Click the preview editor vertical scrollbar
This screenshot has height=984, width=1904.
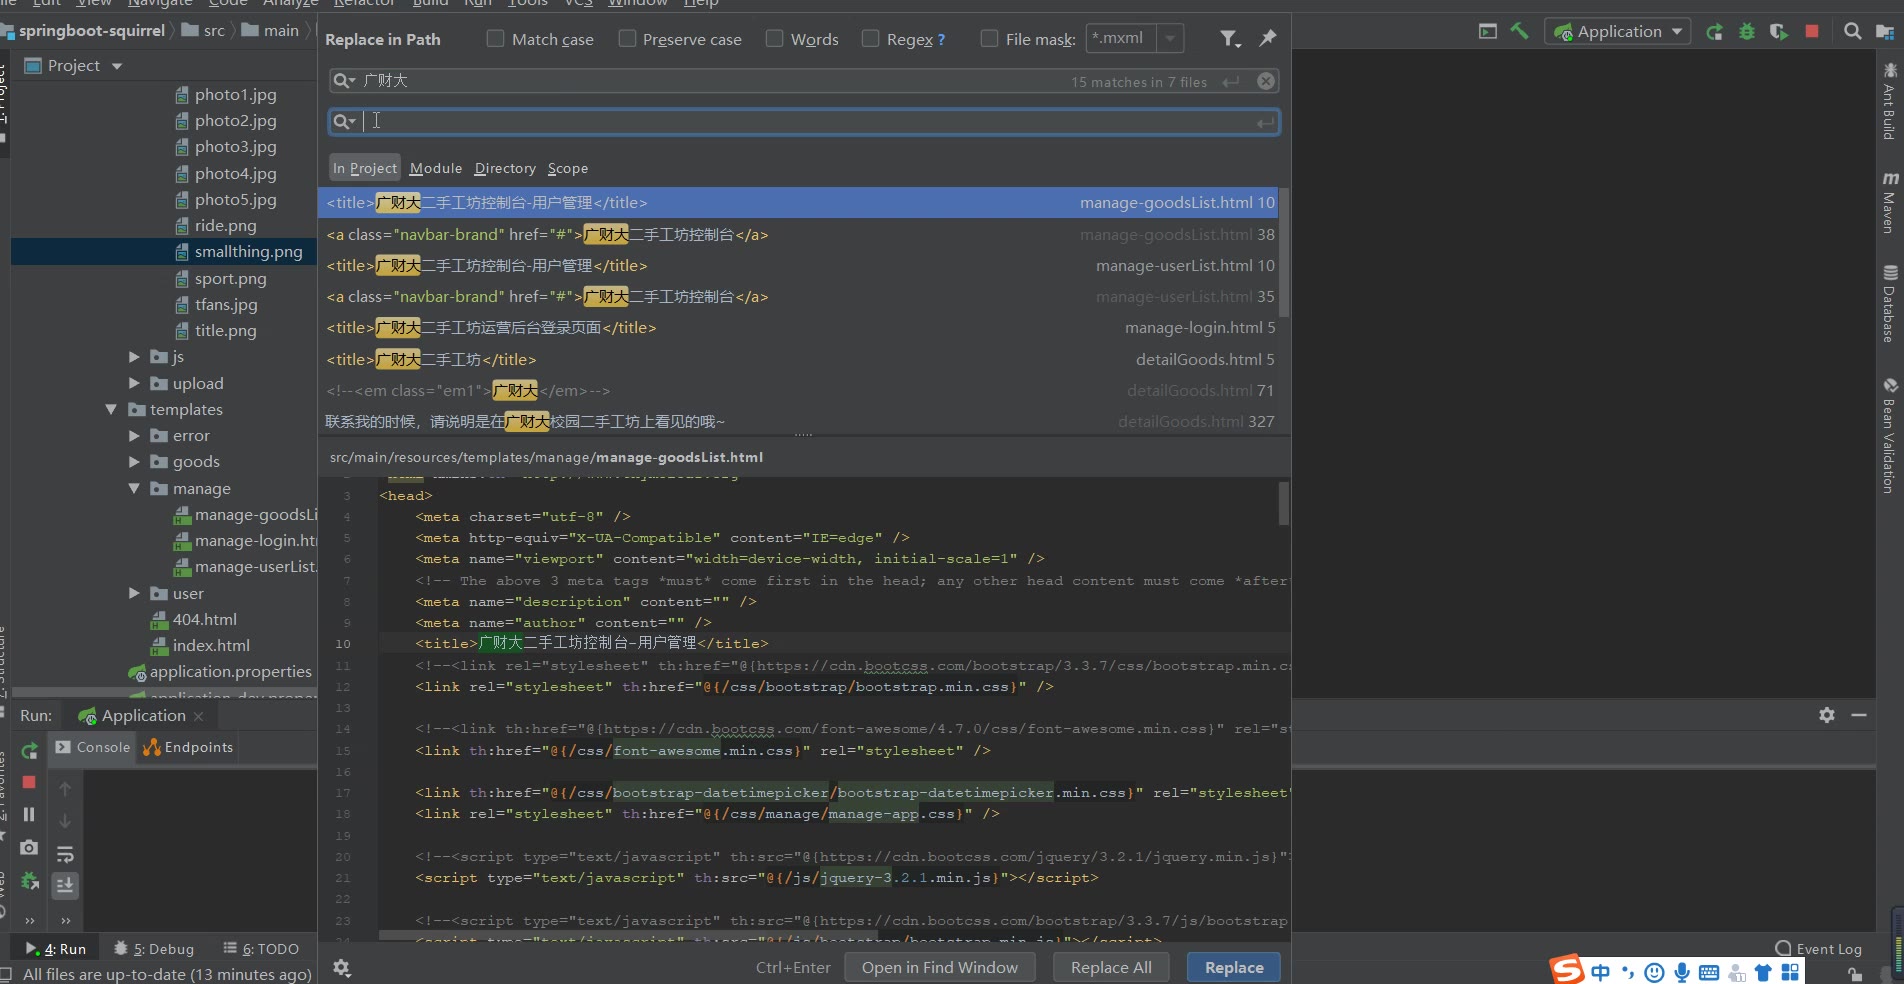1284,503
